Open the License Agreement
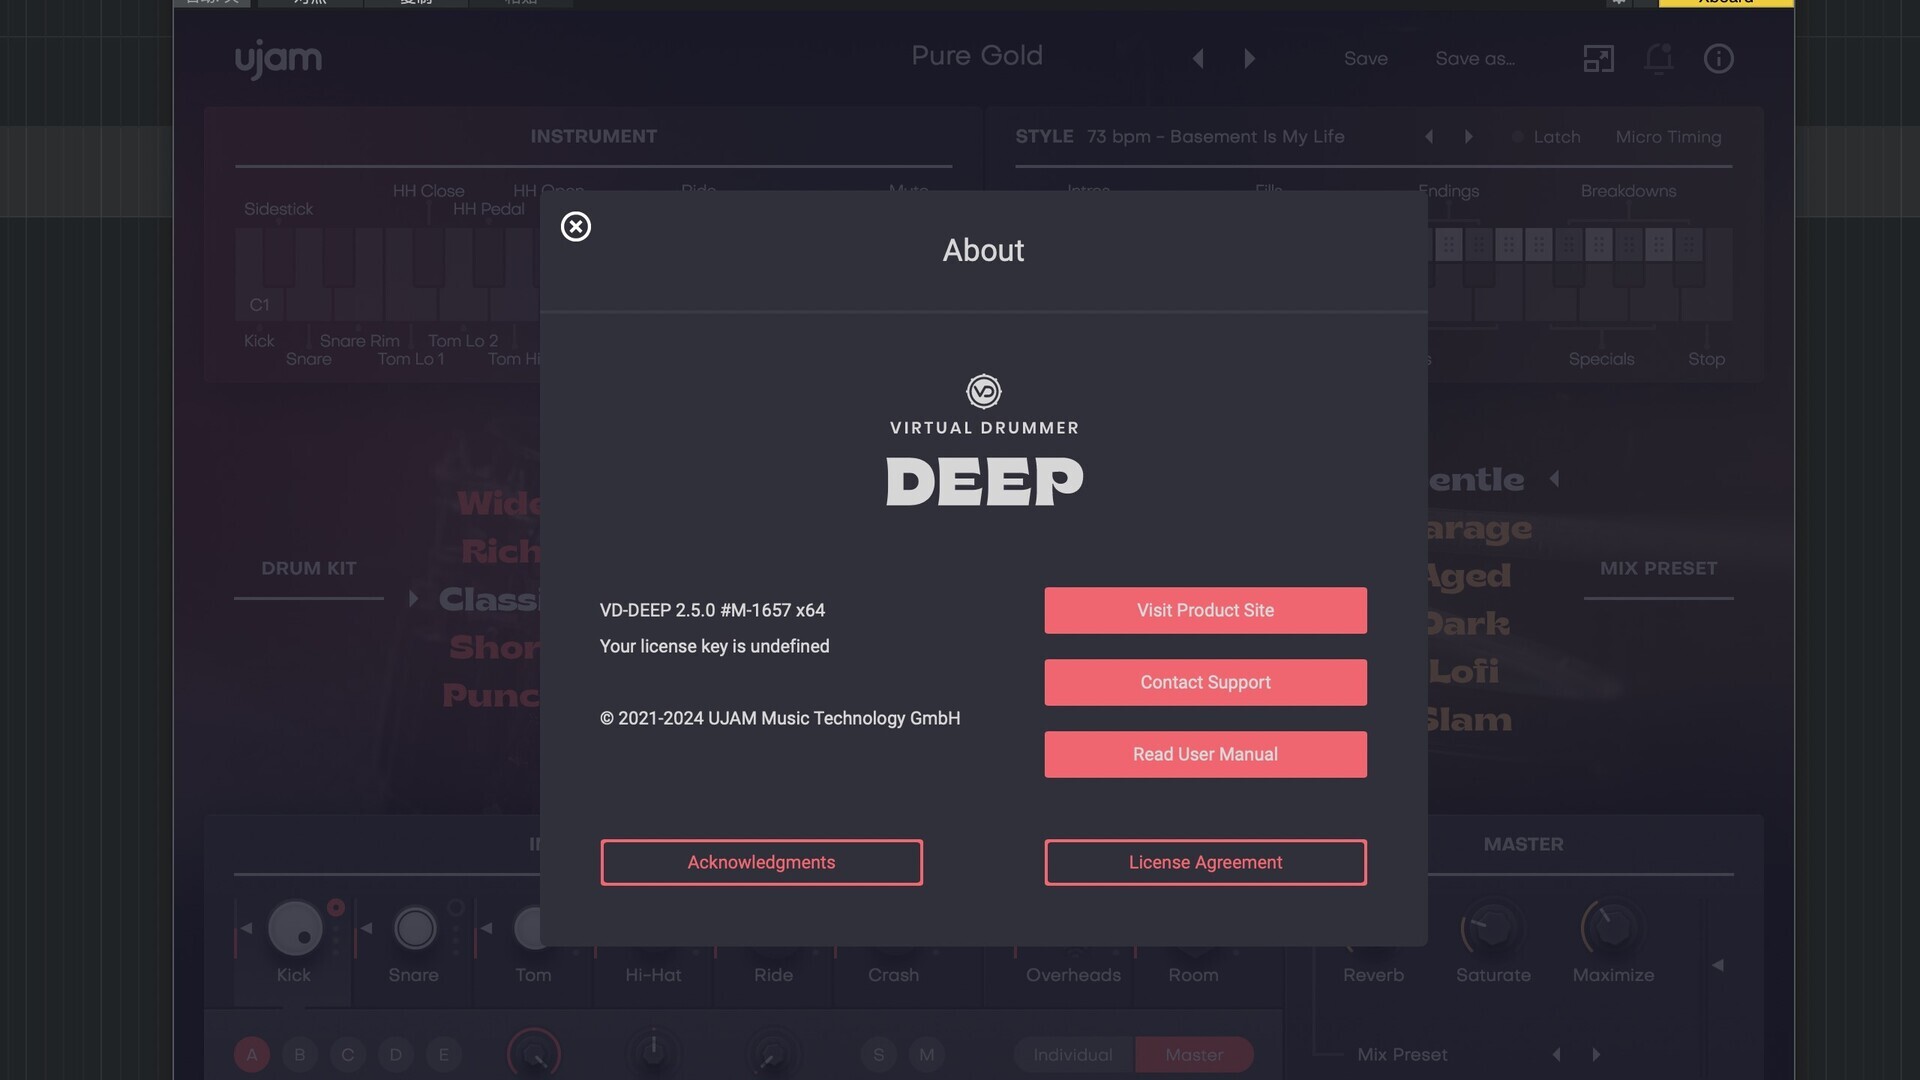 [x=1205, y=862]
